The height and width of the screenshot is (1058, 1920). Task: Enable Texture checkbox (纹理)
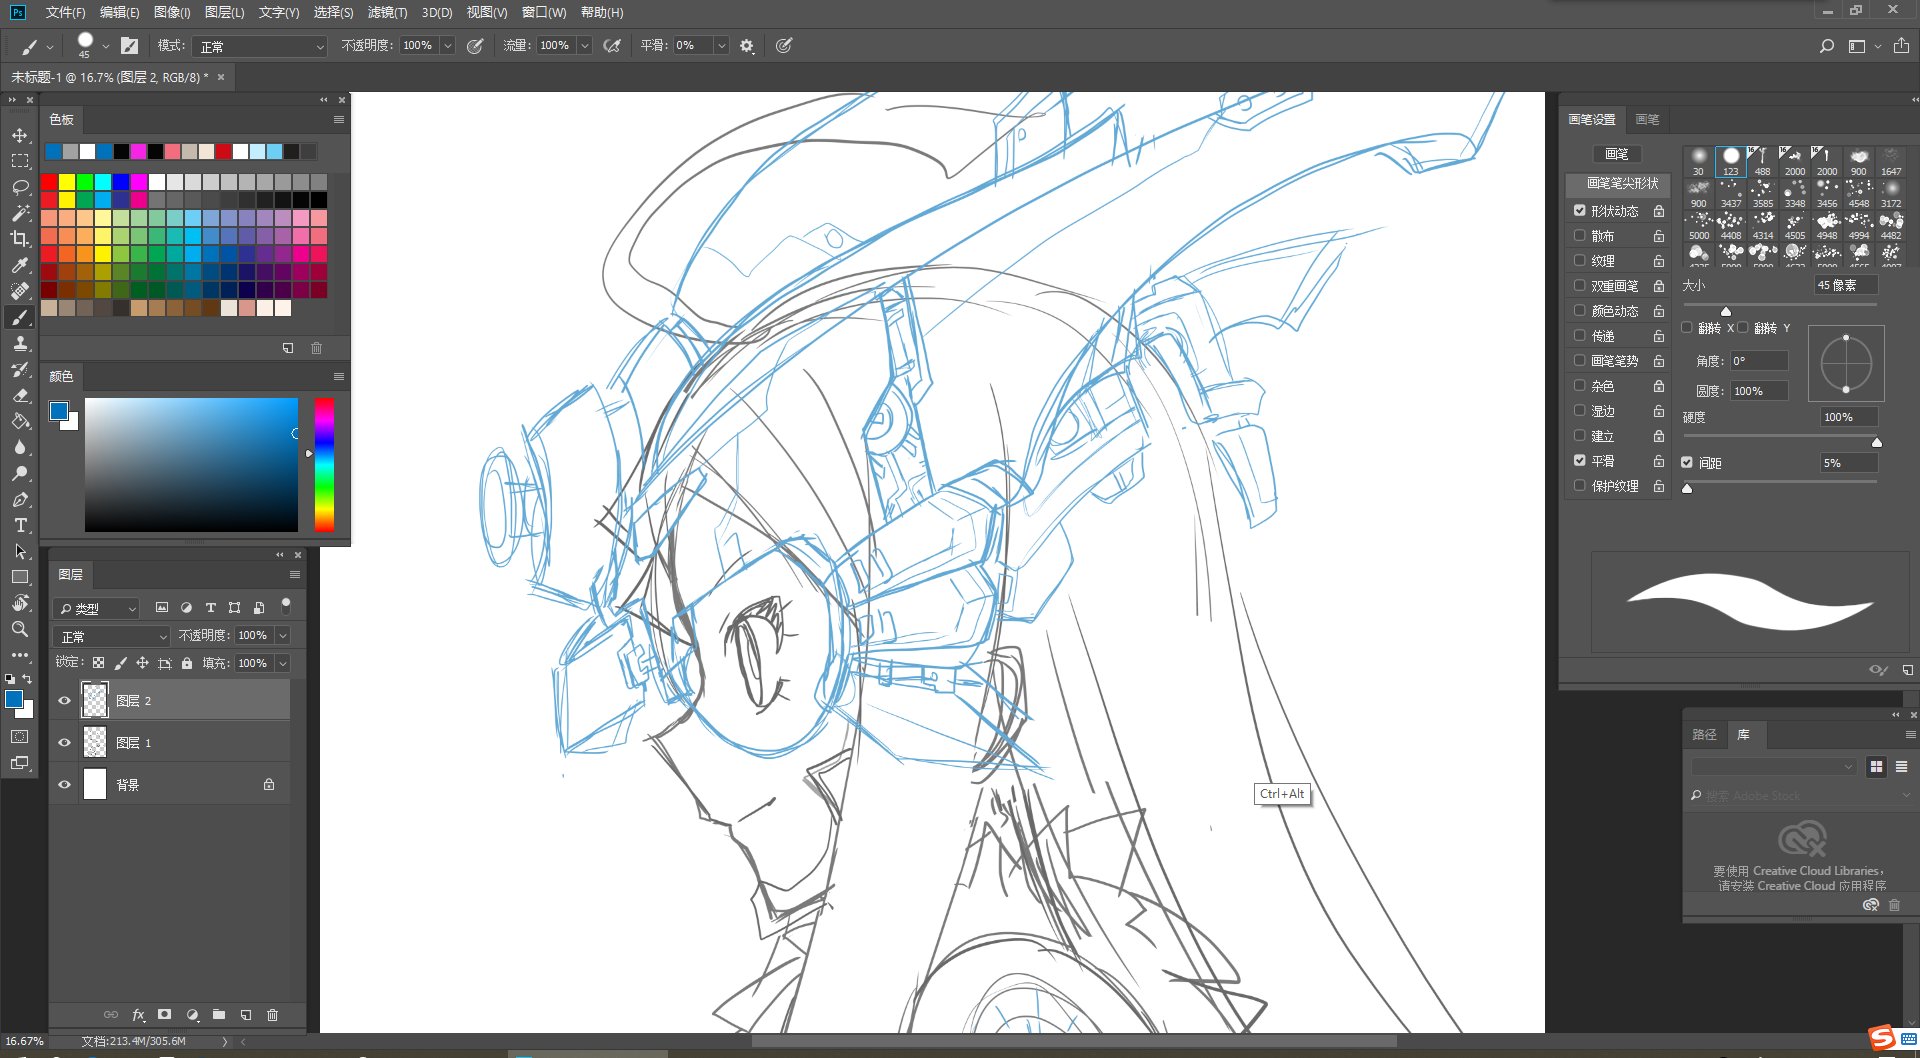1580,261
